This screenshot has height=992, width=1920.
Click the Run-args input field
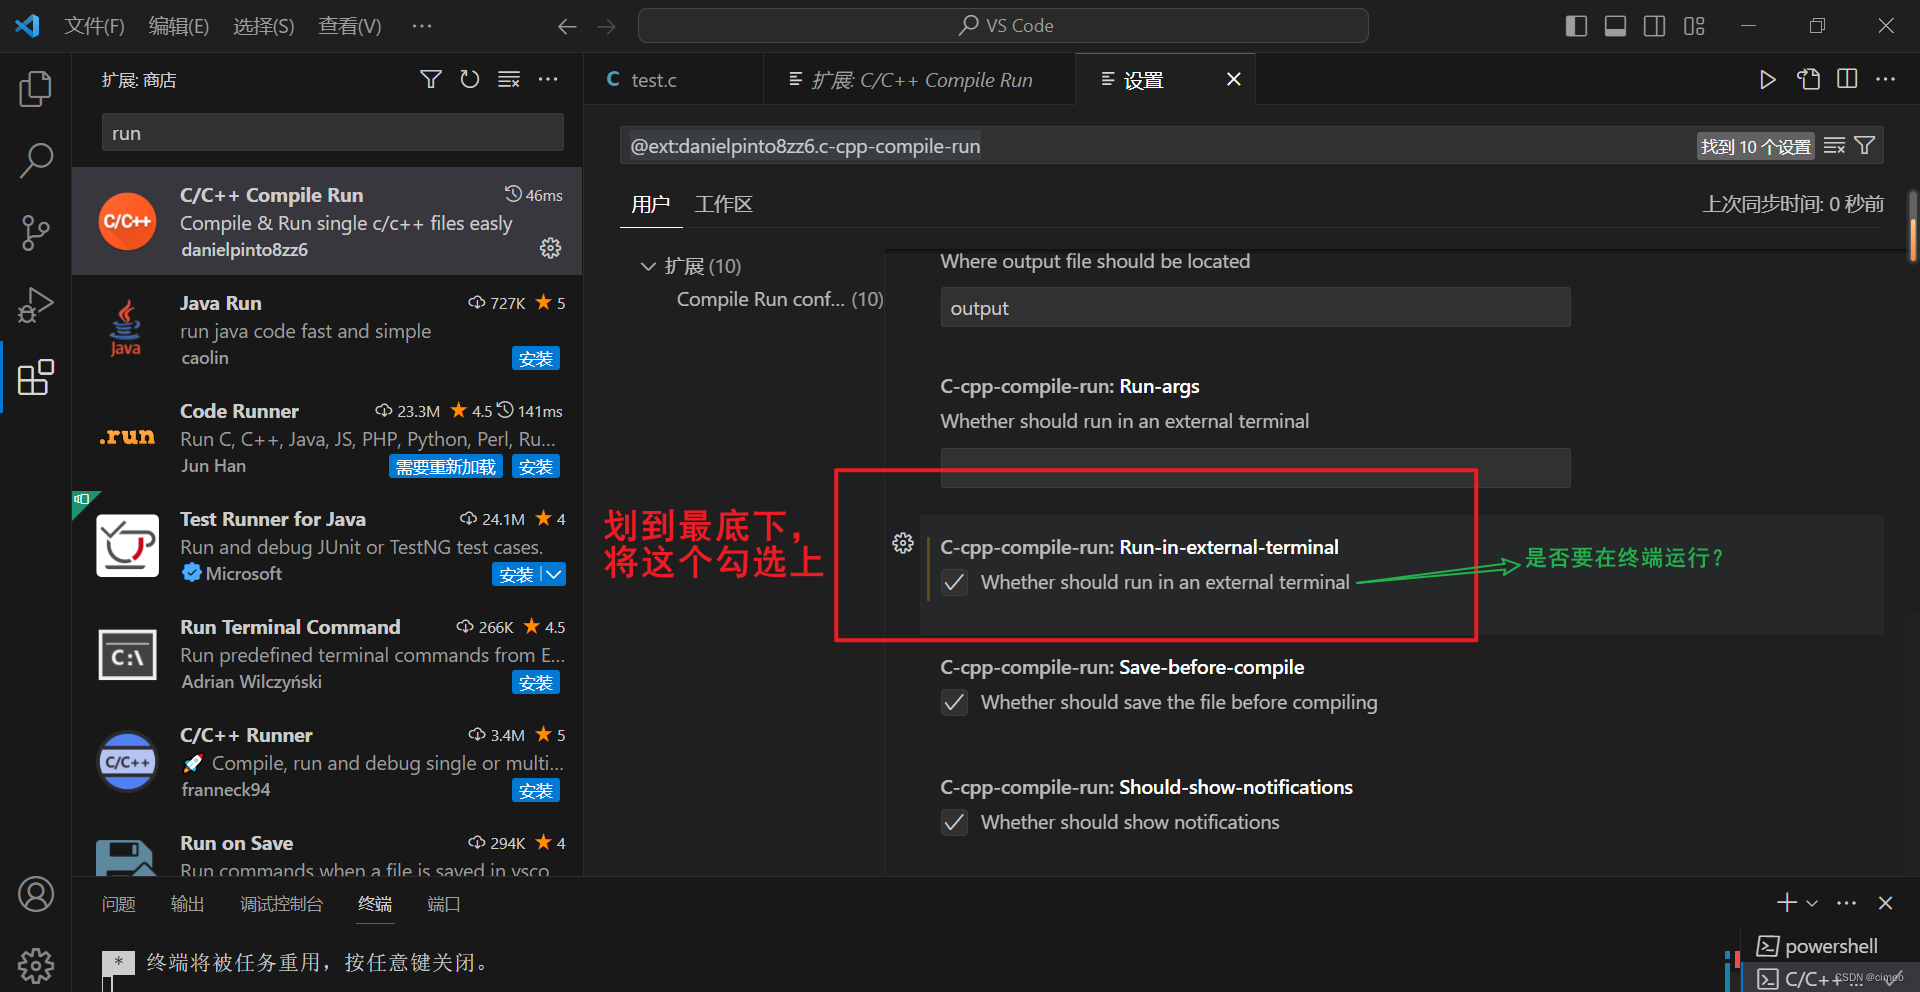pos(1255,468)
